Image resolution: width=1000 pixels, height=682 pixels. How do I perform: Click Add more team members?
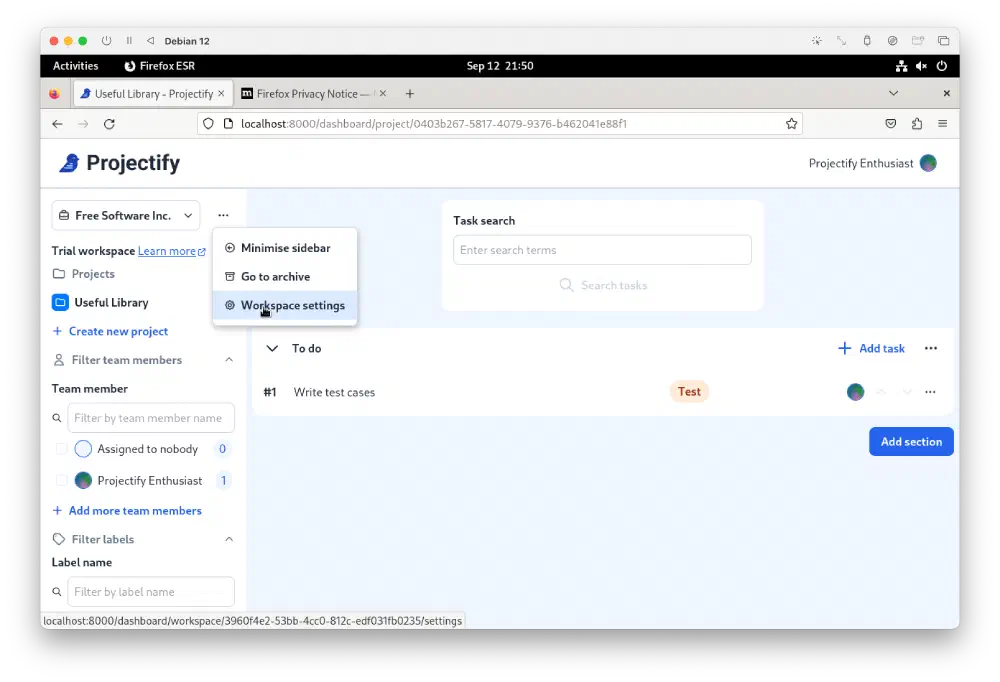[127, 510]
